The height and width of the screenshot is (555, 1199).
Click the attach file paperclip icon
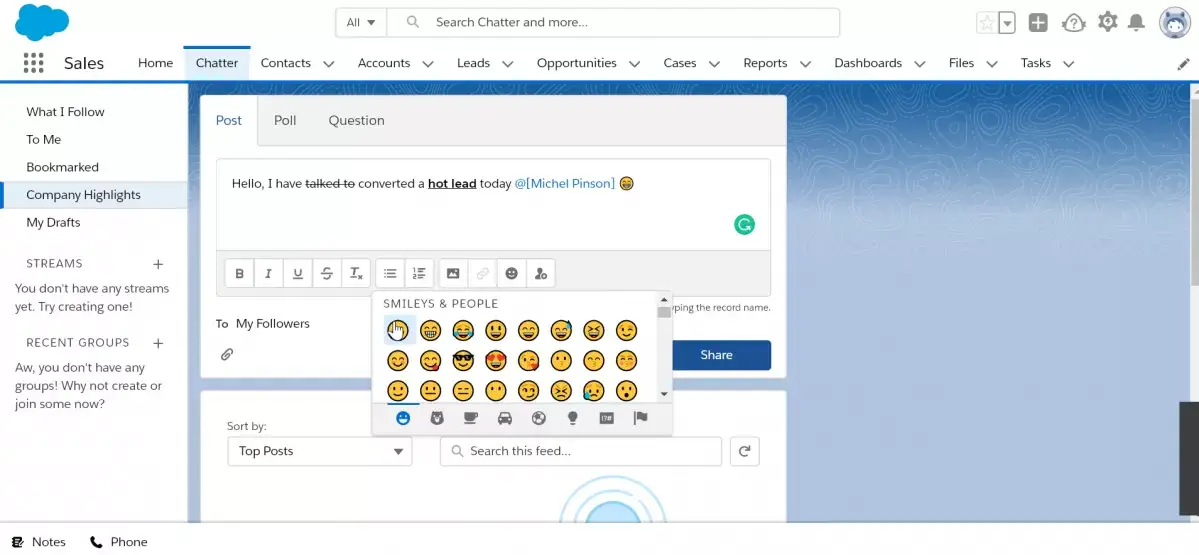point(226,354)
